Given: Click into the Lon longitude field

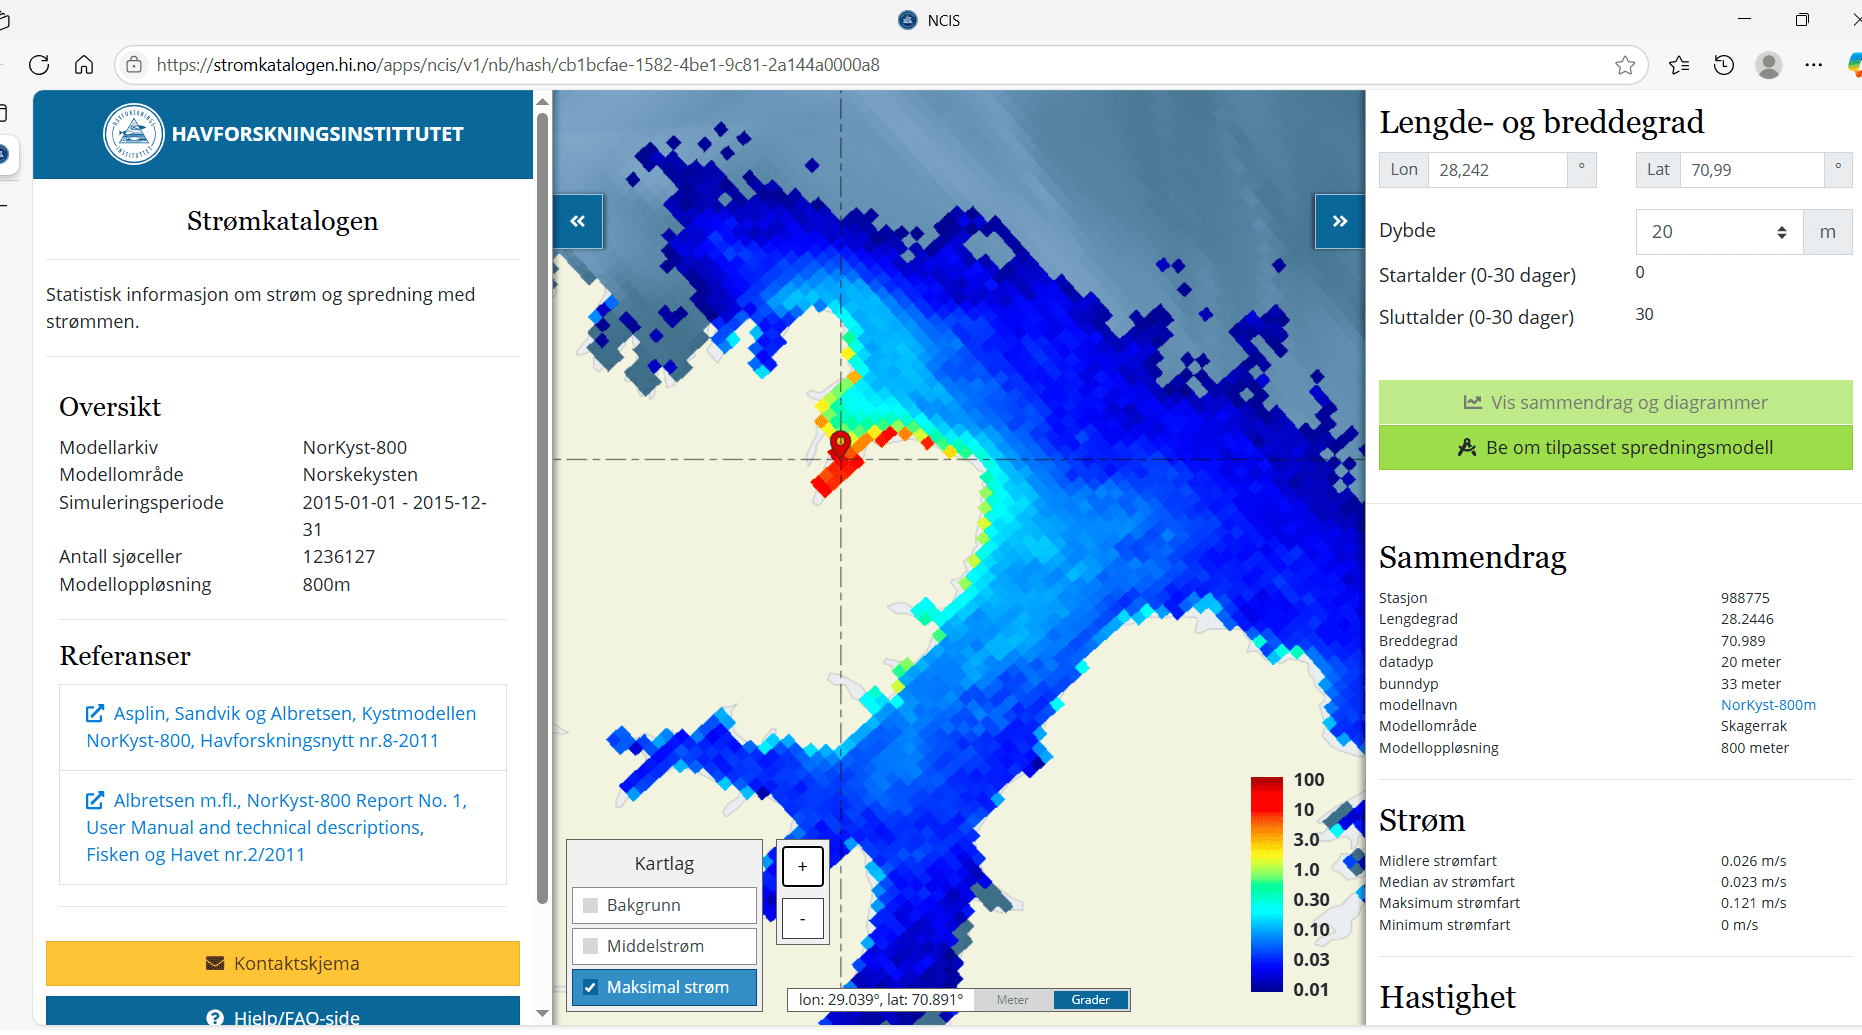Looking at the screenshot, I should [x=1497, y=170].
